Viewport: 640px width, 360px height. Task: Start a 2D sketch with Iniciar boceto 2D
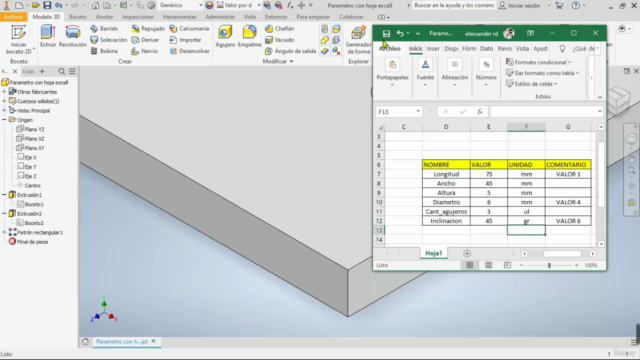(18, 40)
